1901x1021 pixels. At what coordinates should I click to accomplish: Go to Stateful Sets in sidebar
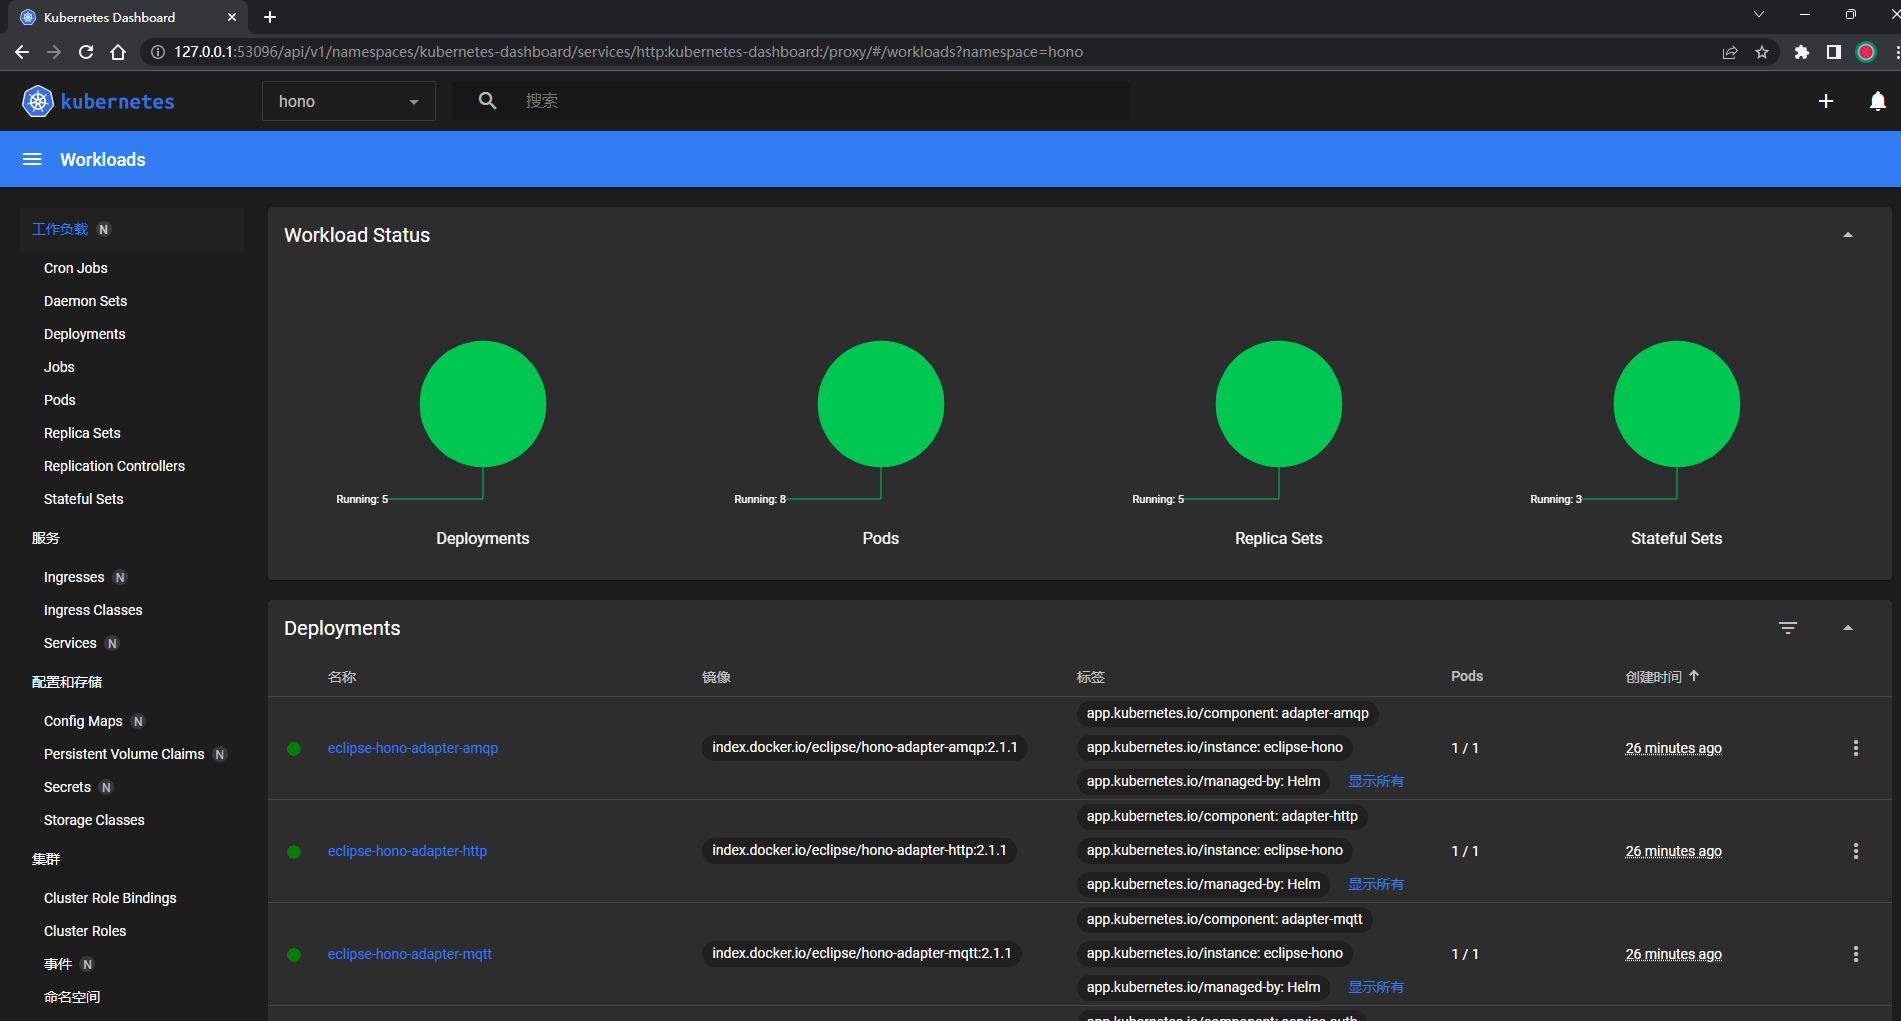(83, 499)
